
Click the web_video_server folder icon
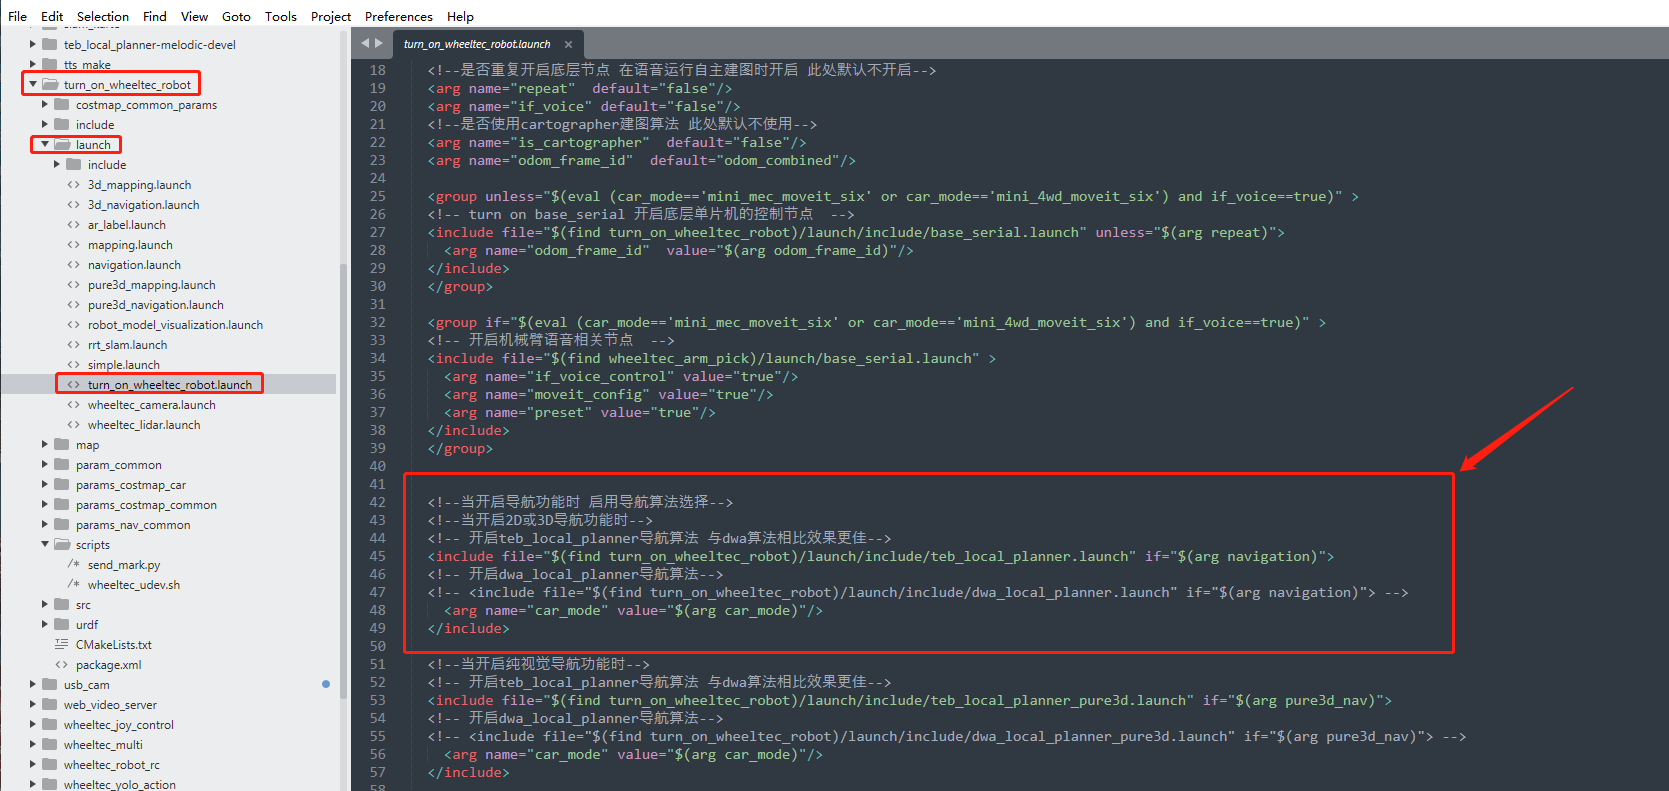coord(50,705)
